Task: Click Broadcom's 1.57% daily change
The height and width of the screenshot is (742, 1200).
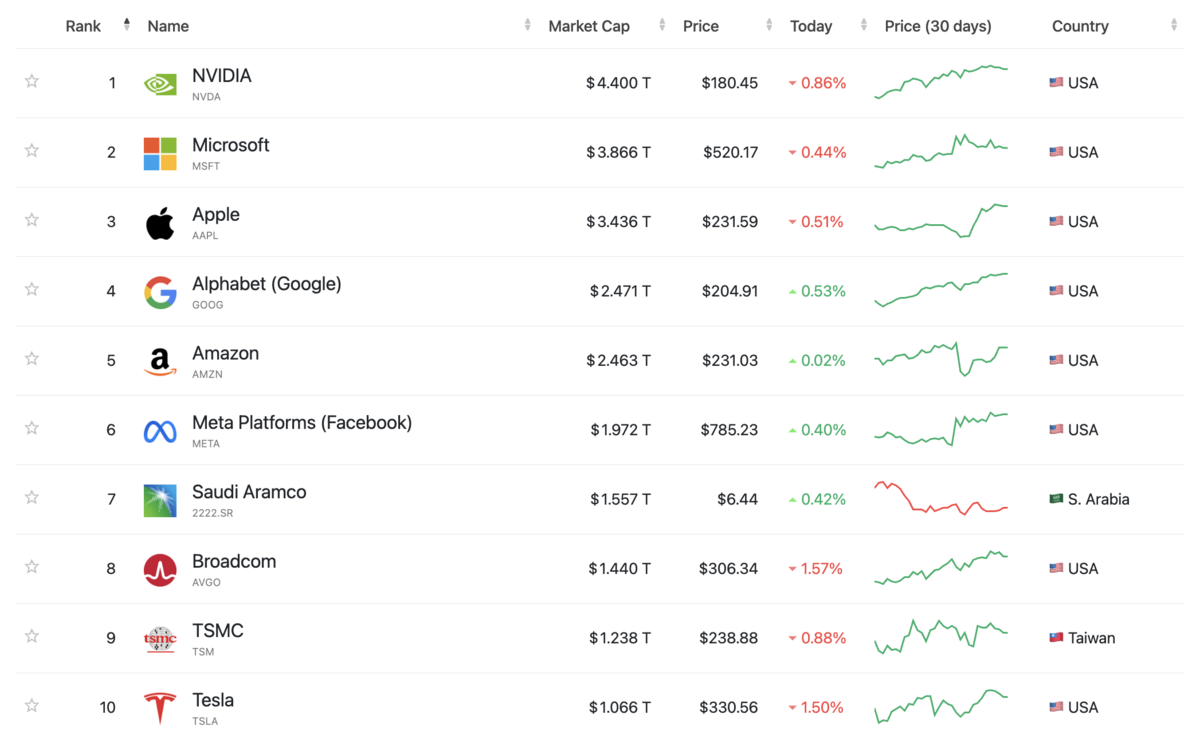Action: tap(816, 568)
